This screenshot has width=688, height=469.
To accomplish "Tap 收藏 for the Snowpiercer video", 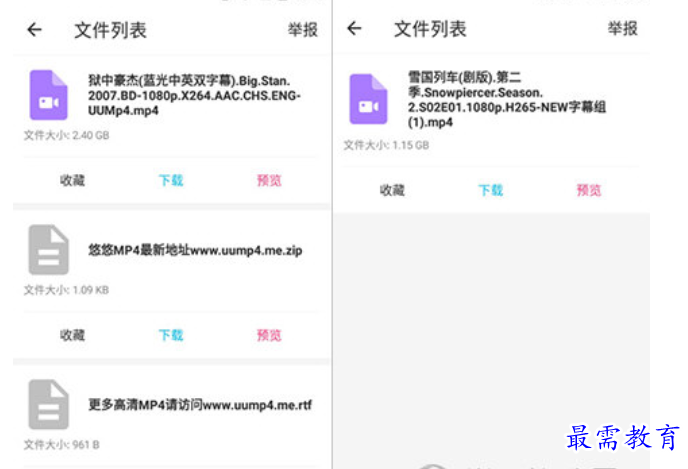I will tap(392, 190).
